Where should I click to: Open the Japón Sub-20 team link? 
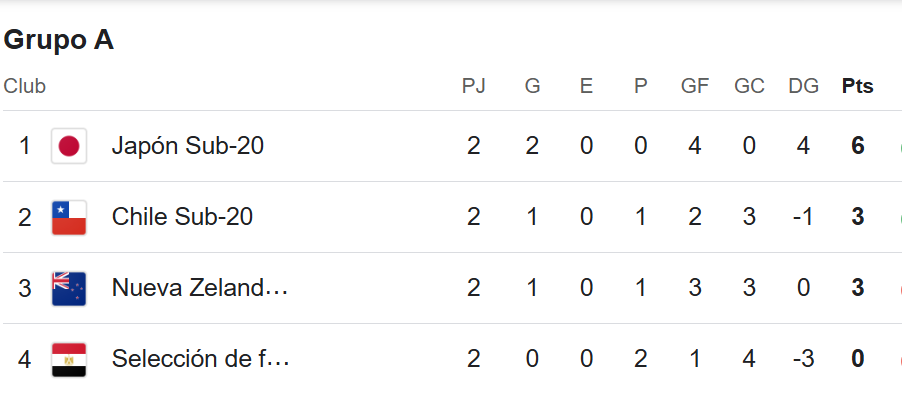pyautogui.click(x=187, y=146)
